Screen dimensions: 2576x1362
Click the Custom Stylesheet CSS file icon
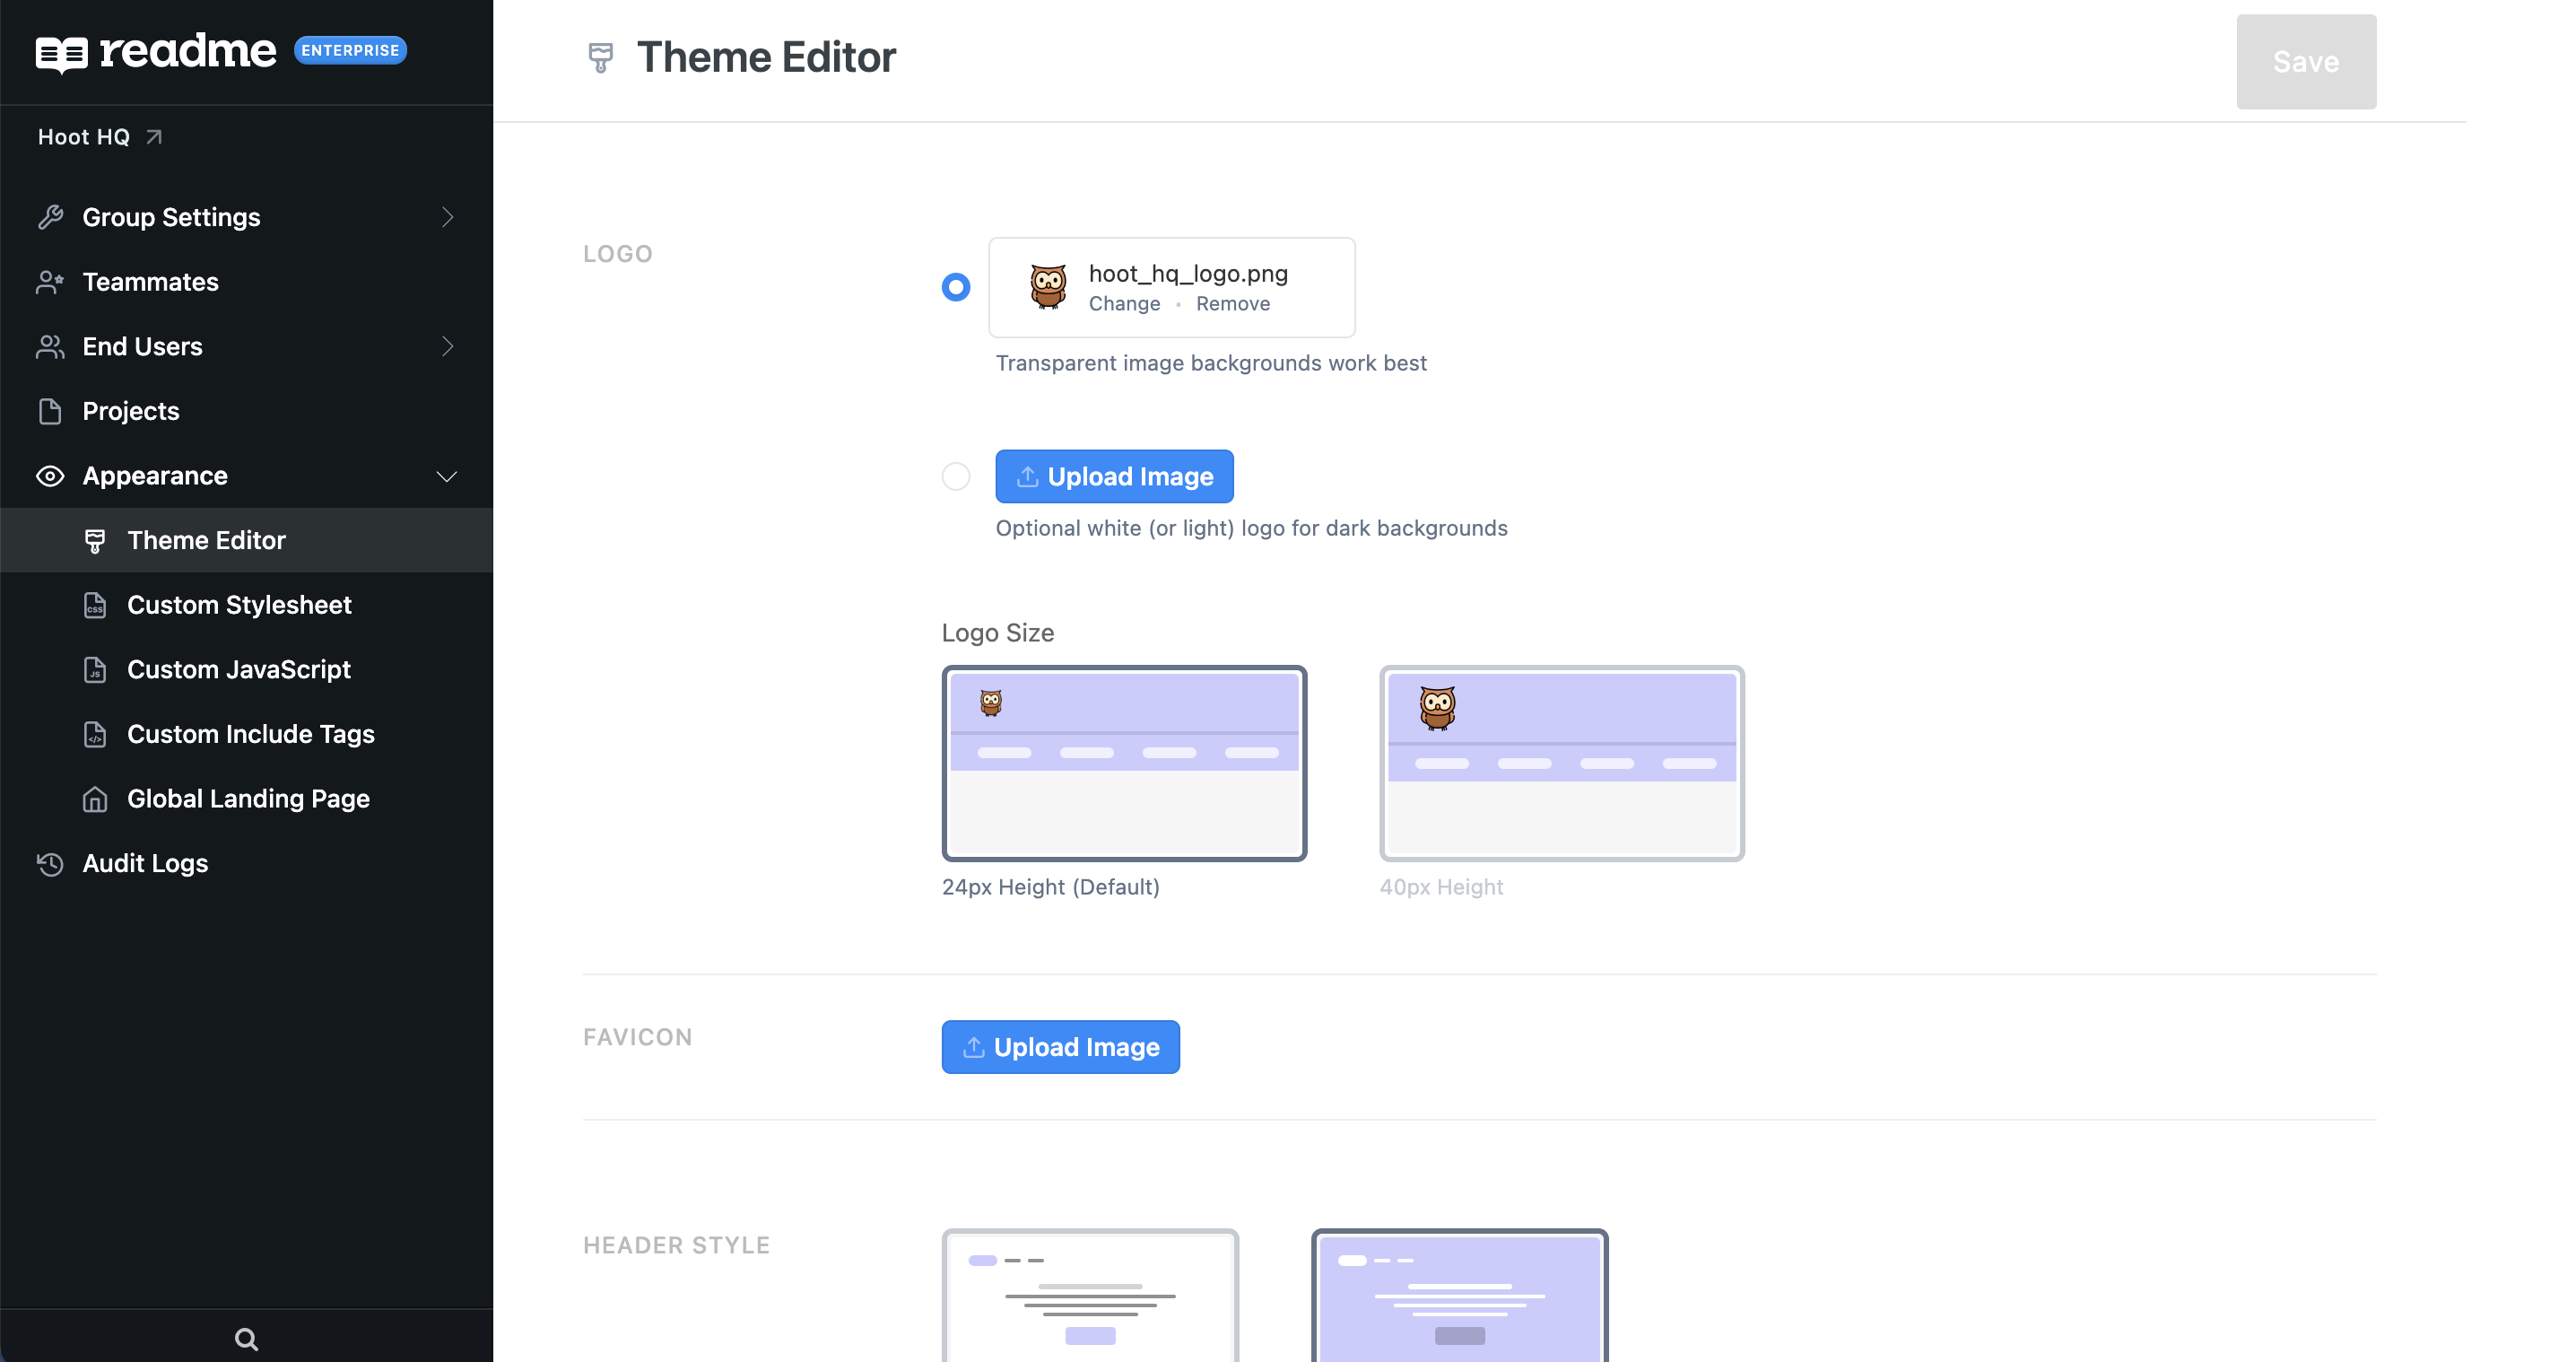pos(95,605)
